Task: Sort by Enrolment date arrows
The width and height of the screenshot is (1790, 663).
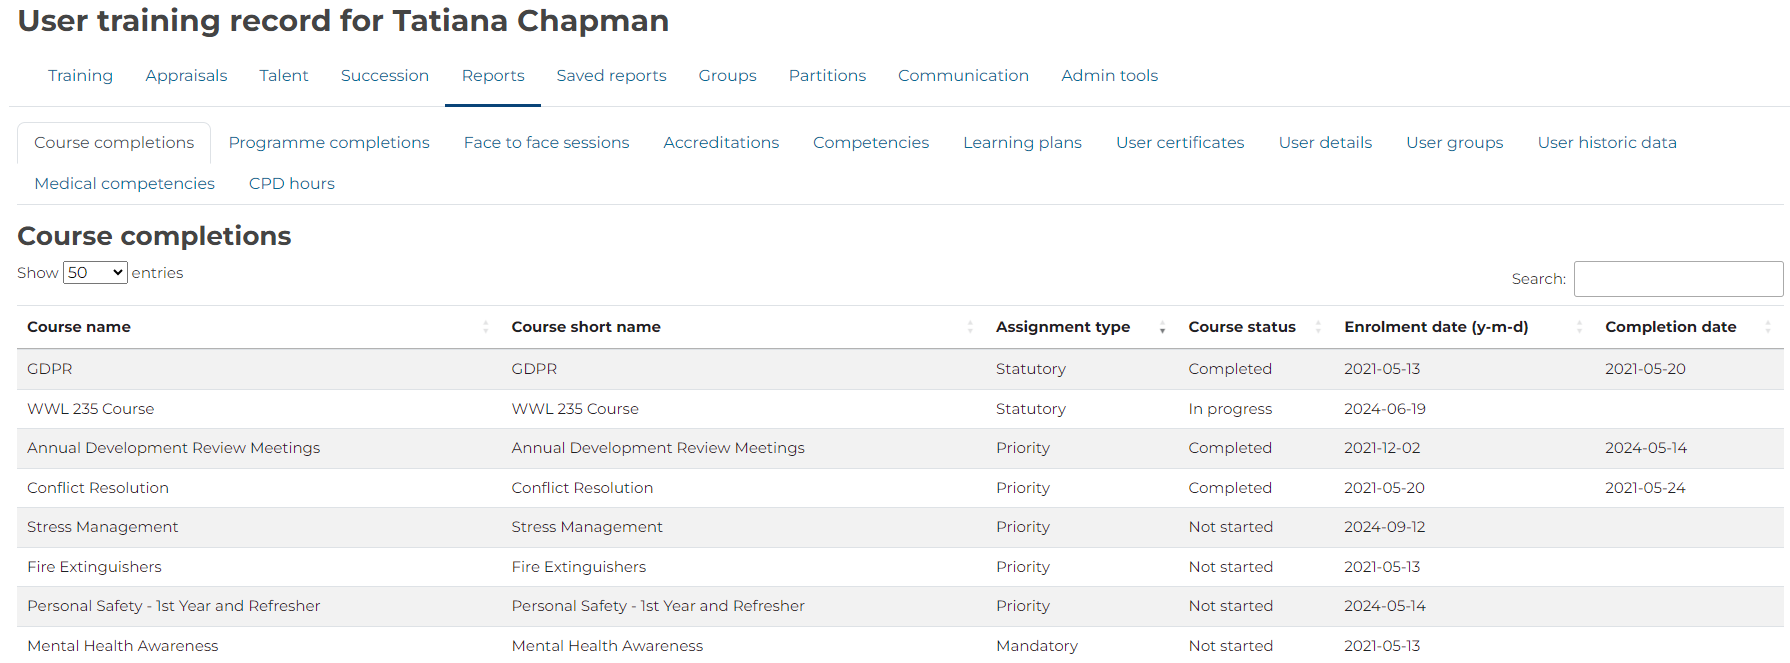Action: 1579,327
